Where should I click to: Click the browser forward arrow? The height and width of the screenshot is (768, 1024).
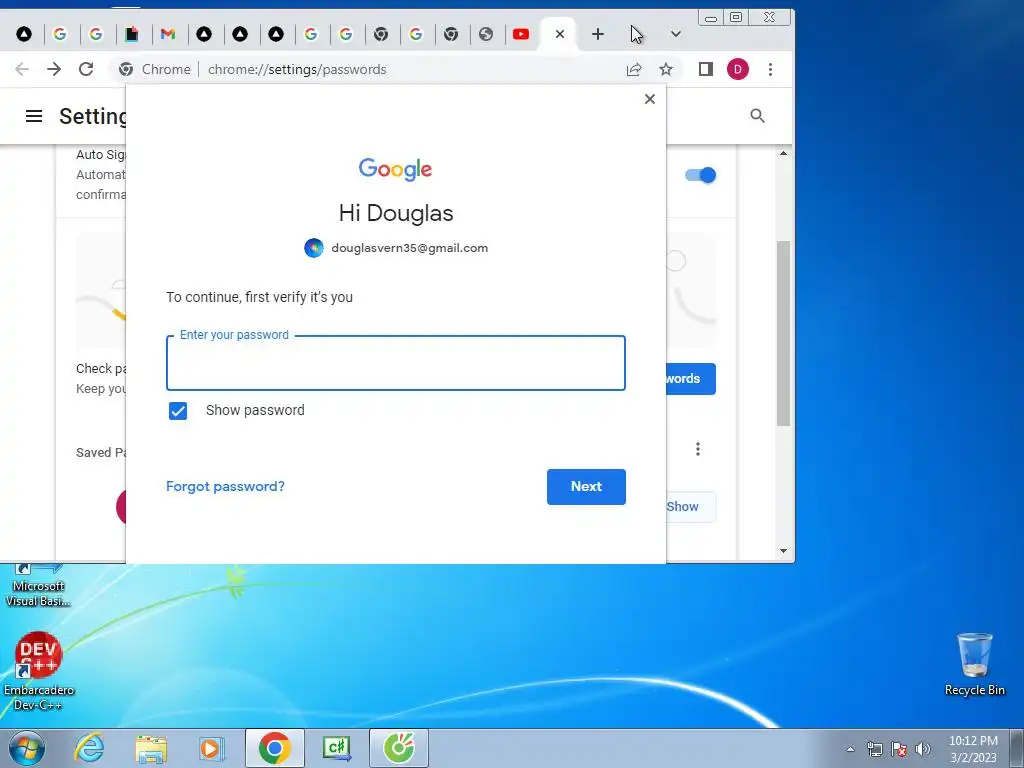[x=54, y=69]
